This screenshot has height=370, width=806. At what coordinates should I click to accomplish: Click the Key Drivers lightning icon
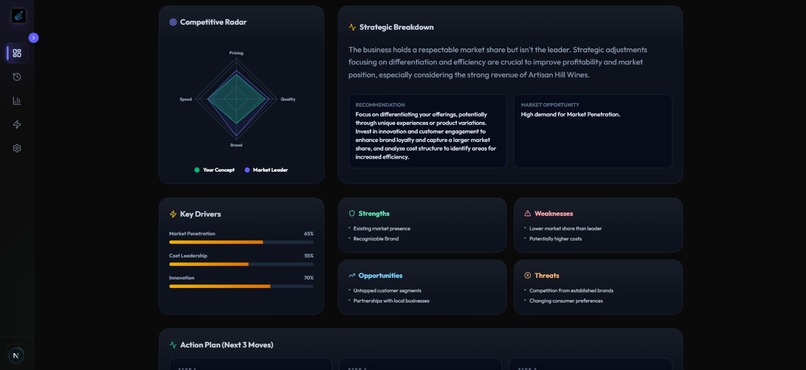click(173, 214)
